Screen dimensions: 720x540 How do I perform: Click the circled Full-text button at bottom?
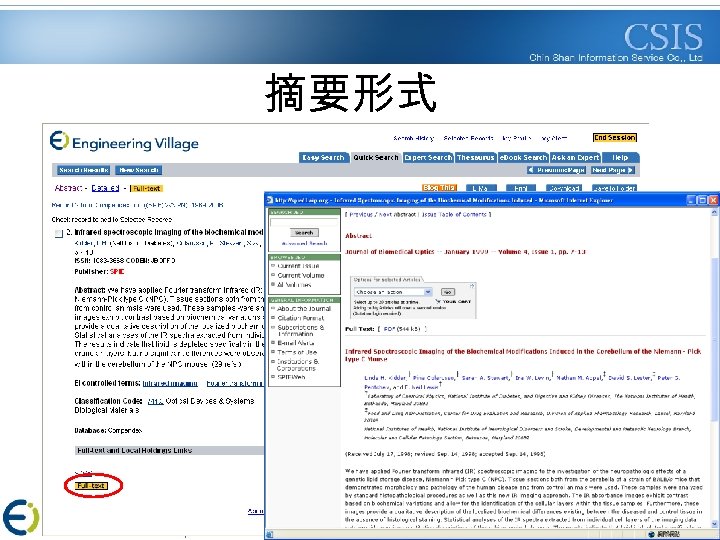[91, 486]
